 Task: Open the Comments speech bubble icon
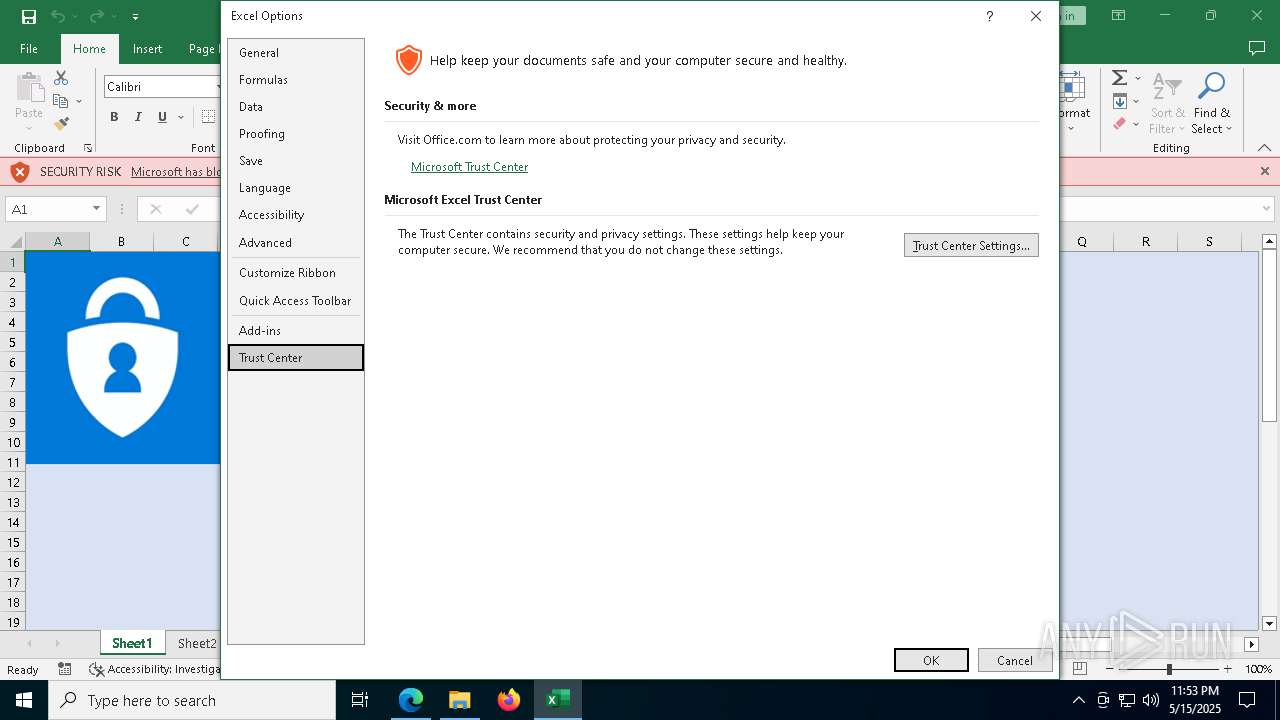(1257, 48)
